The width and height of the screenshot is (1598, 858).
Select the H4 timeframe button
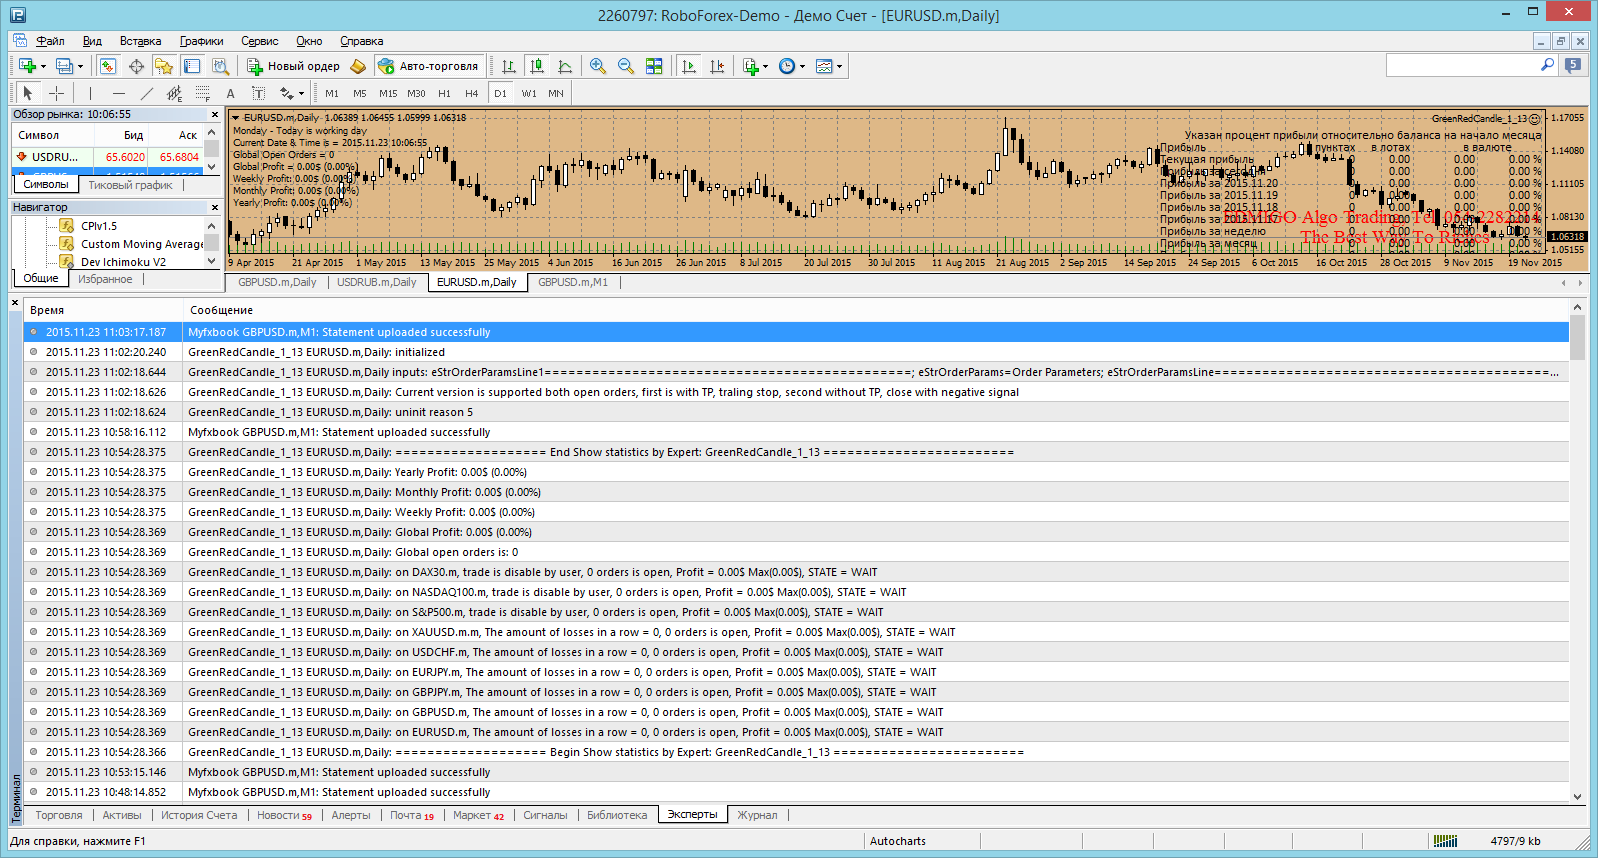472,93
